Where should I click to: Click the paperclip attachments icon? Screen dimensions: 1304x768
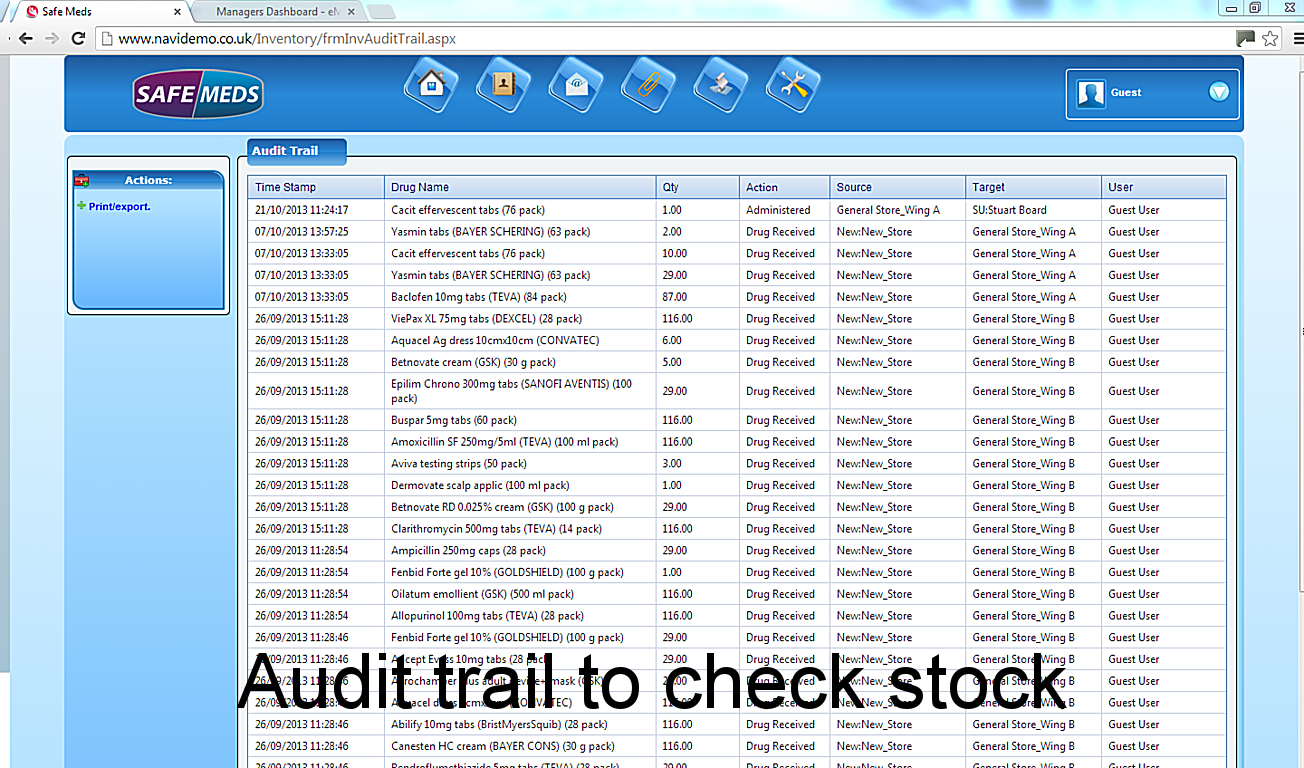tap(648, 86)
